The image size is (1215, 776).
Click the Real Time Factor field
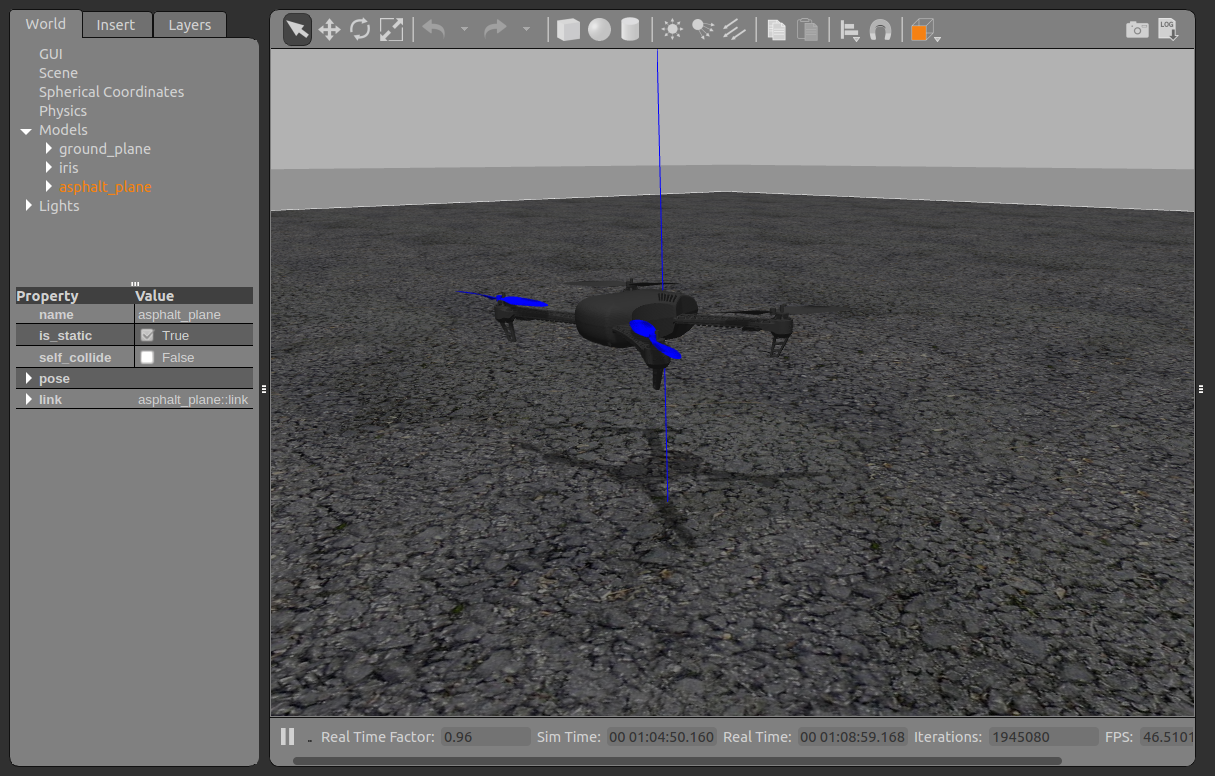pos(485,737)
